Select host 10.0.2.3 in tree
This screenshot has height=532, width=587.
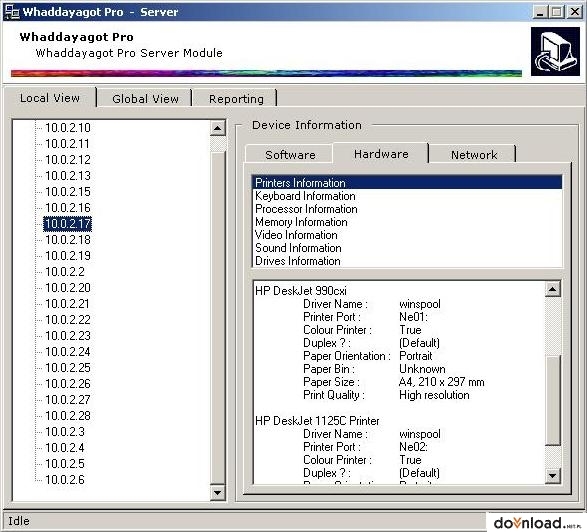65,432
